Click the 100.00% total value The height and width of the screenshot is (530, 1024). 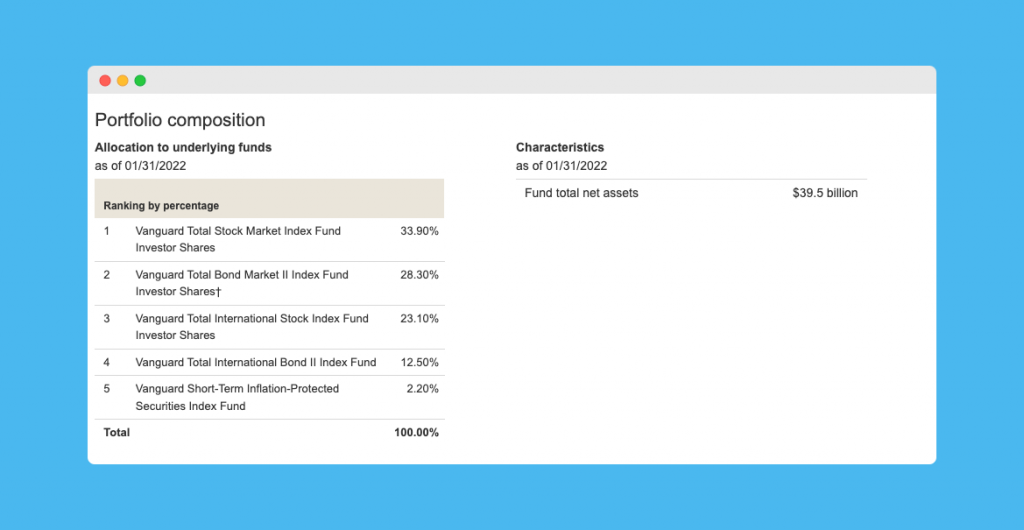pyautogui.click(x=416, y=433)
